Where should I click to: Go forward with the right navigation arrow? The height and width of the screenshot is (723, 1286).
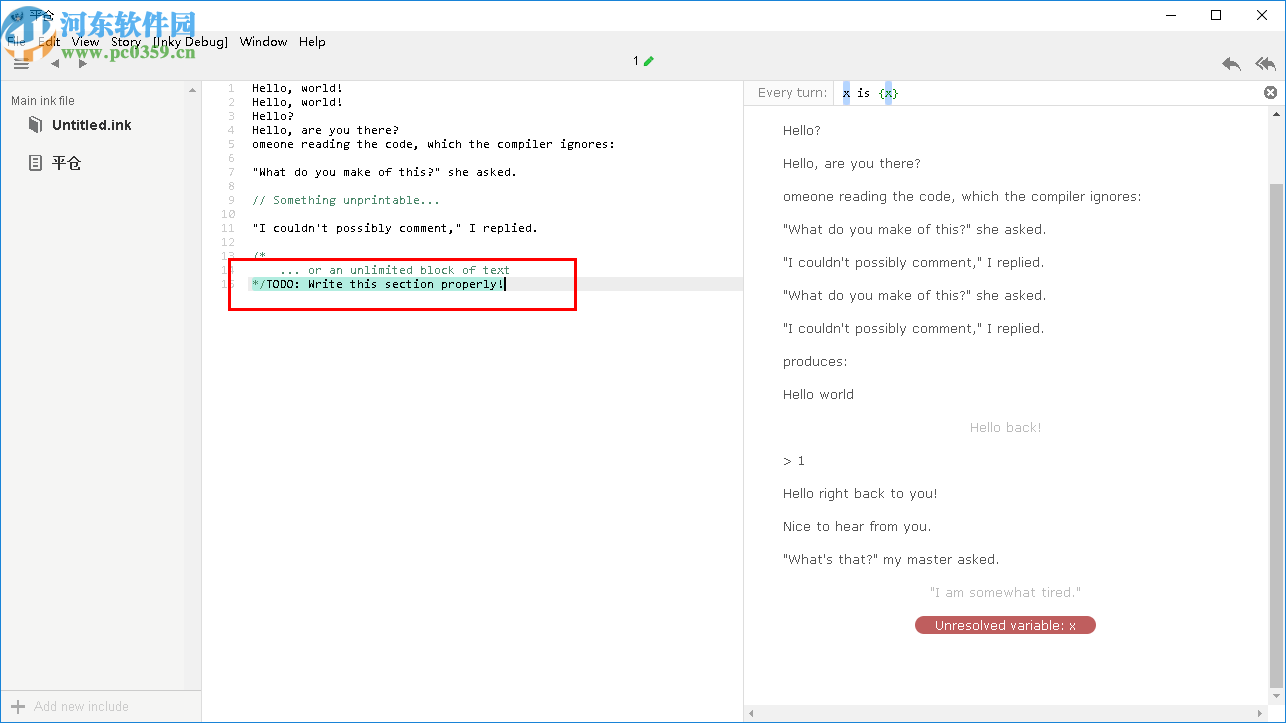[x=83, y=63]
